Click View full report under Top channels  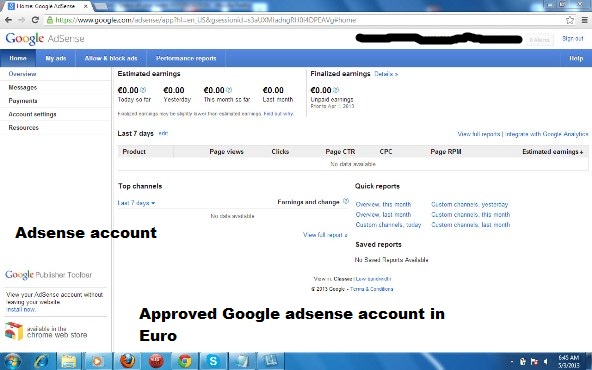[325, 235]
